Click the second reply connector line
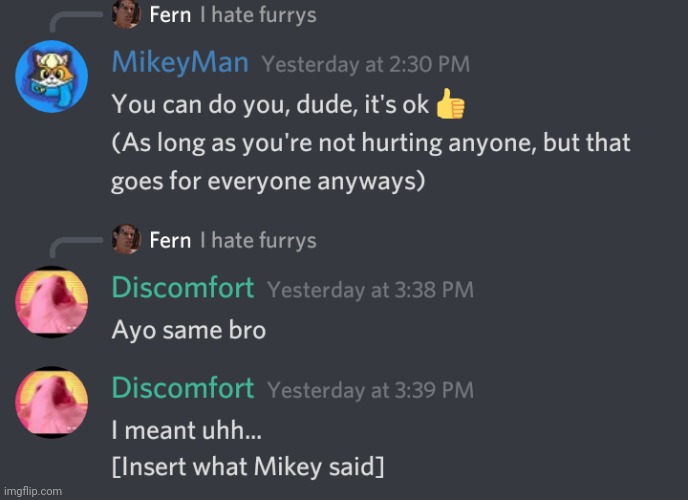This screenshot has width=688, height=500. pos(75,248)
